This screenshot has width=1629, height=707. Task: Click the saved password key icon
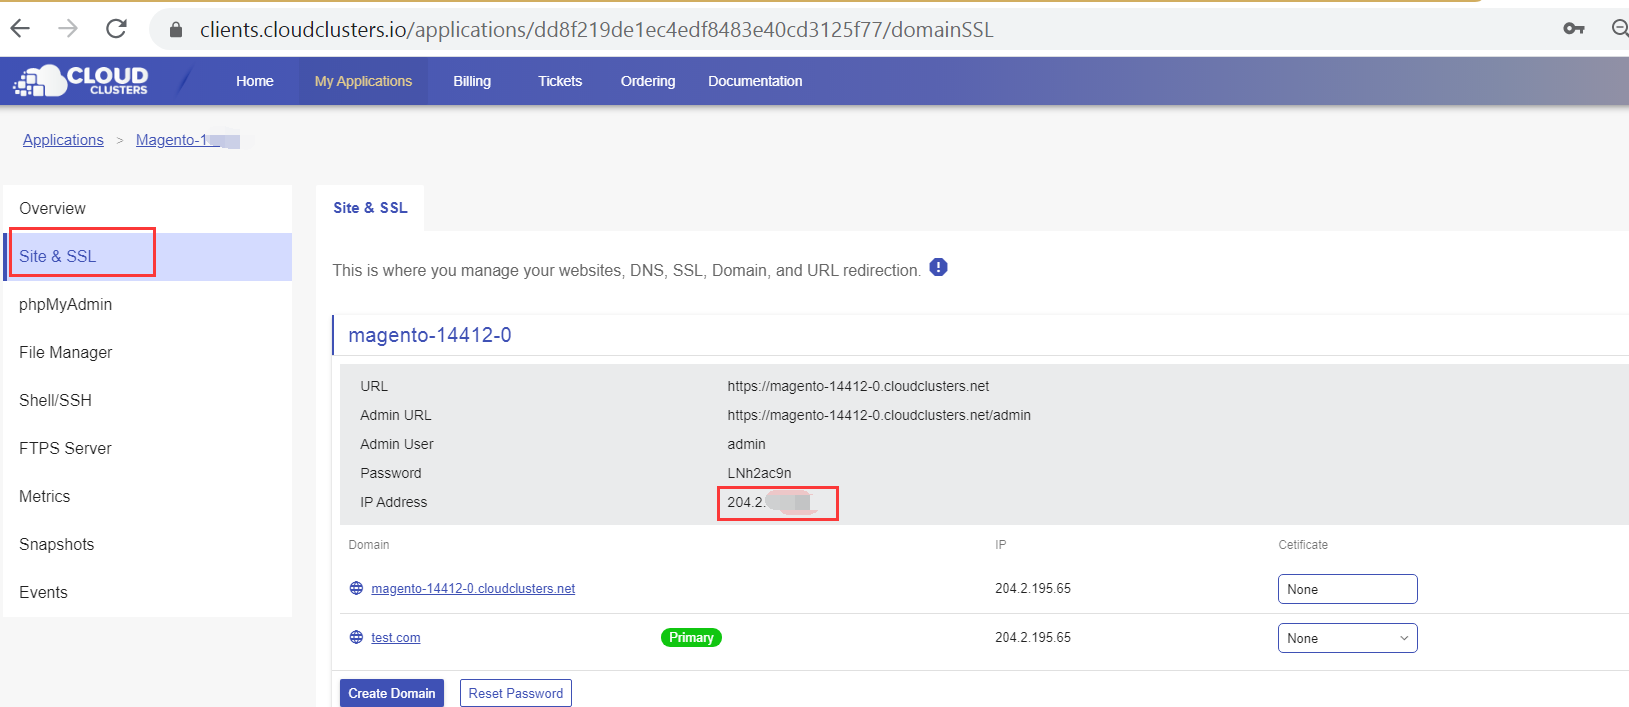[x=1573, y=28]
